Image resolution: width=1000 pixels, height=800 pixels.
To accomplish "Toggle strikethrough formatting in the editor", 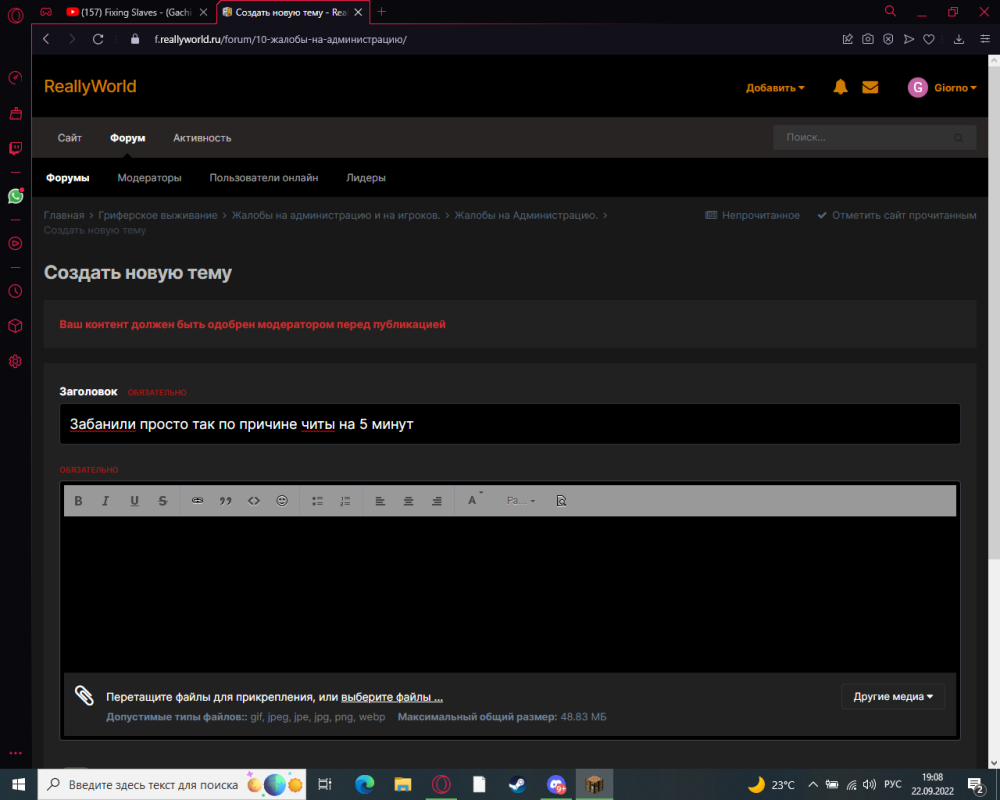I will pyautogui.click(x=163, y=501).
